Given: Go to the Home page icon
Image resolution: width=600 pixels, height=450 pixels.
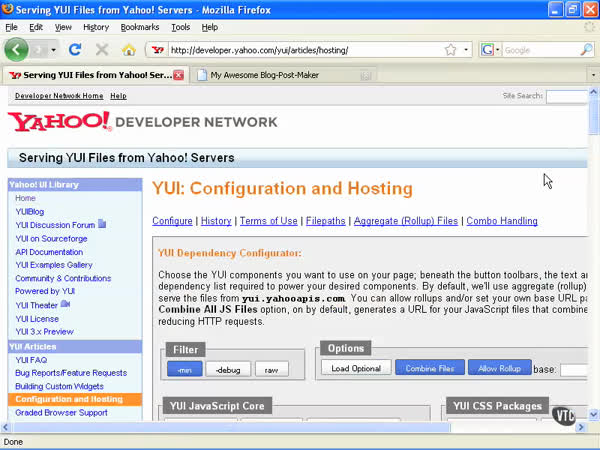Looking at the screenshot, I should click(x=128, y=49).
